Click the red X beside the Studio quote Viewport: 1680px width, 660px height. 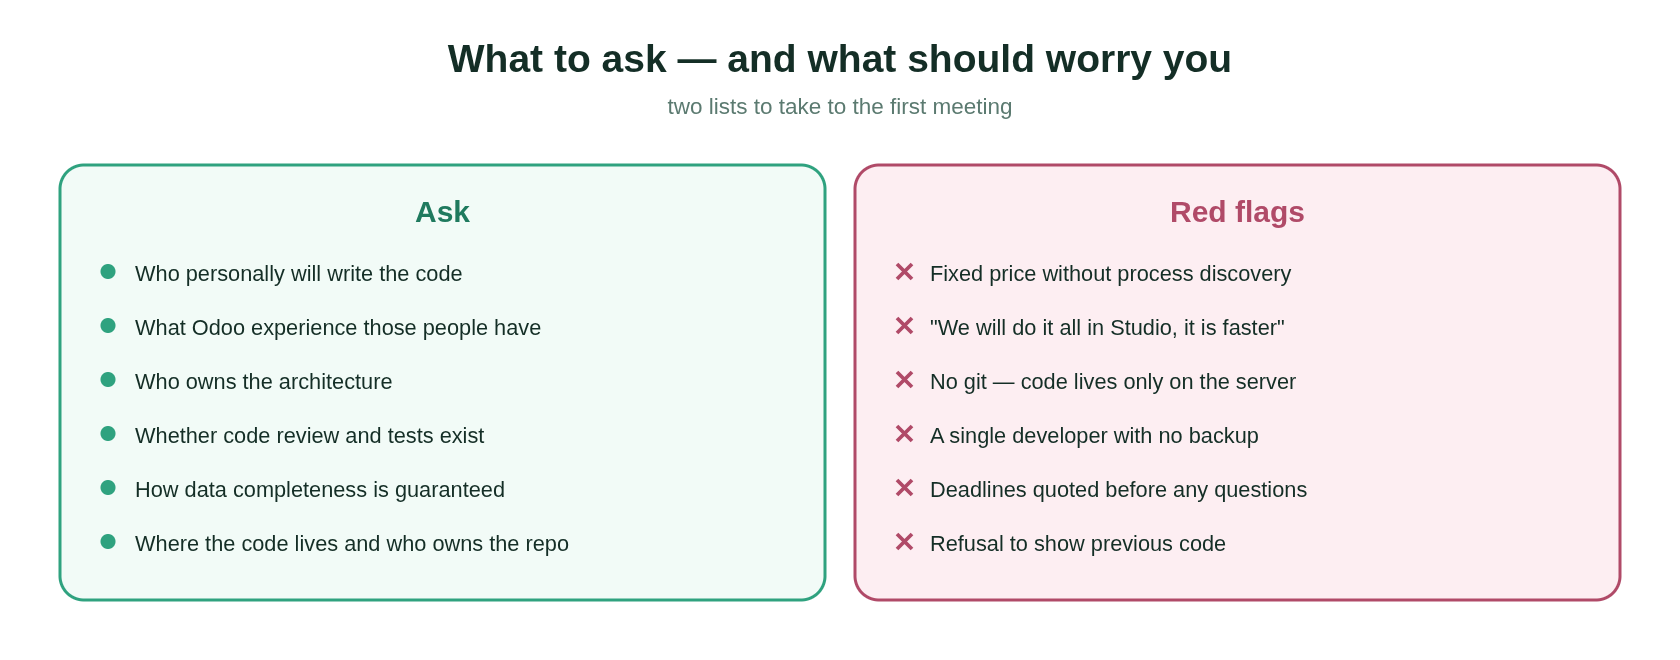click(x=904, y=326)
